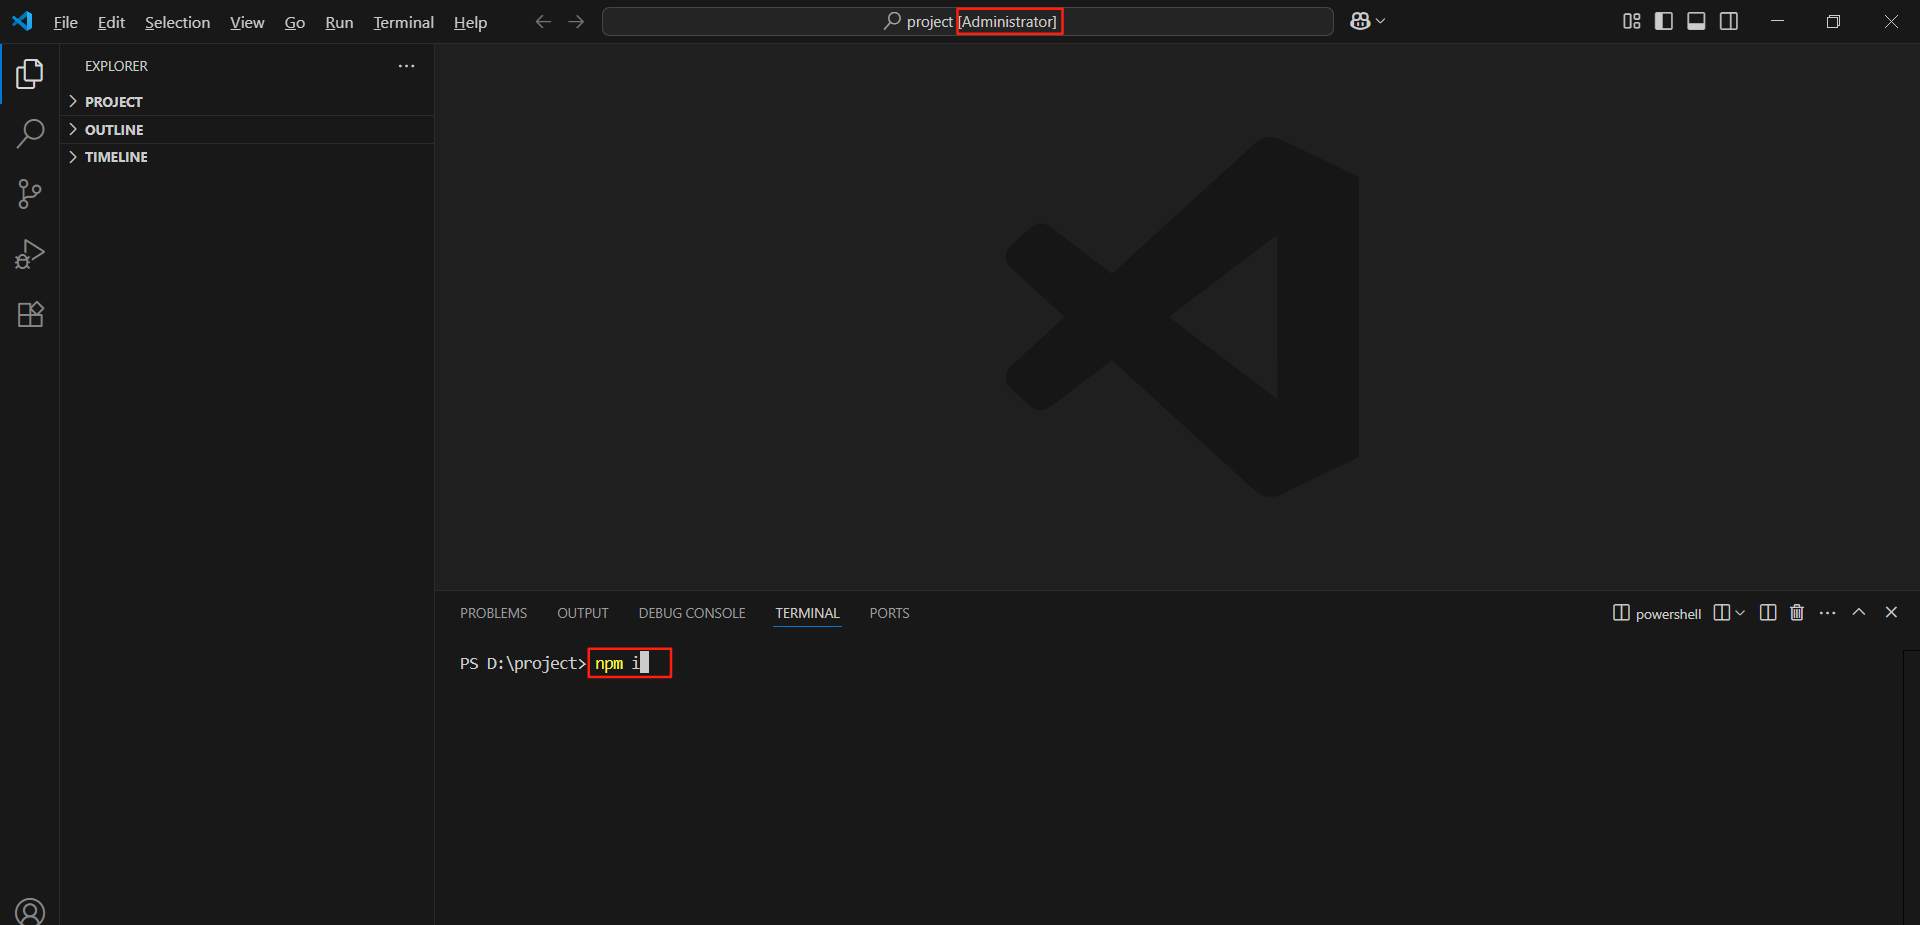This screenshot has width=1920, height=925.
Task: Open the new terminal profile dropdown
Action: click(x=1740, y=613)
